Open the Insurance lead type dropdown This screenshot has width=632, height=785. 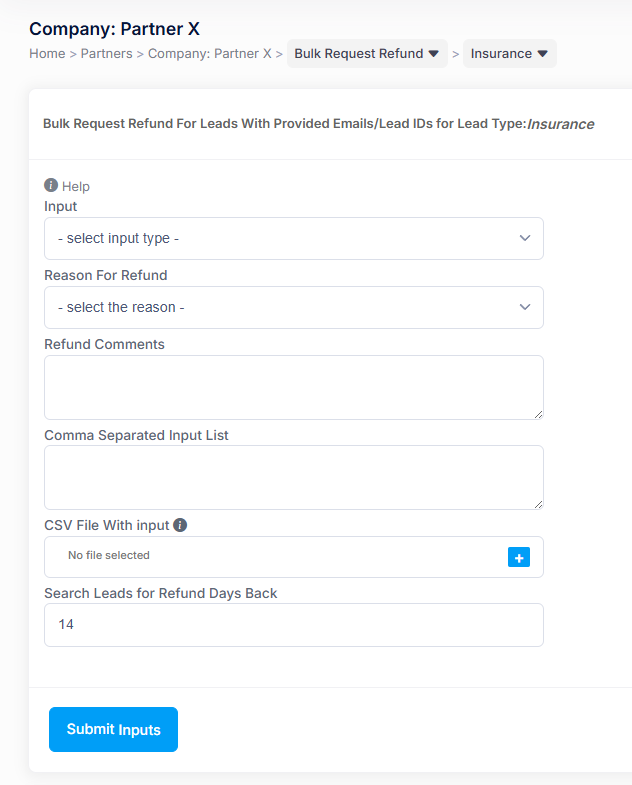tap(509, 54)
